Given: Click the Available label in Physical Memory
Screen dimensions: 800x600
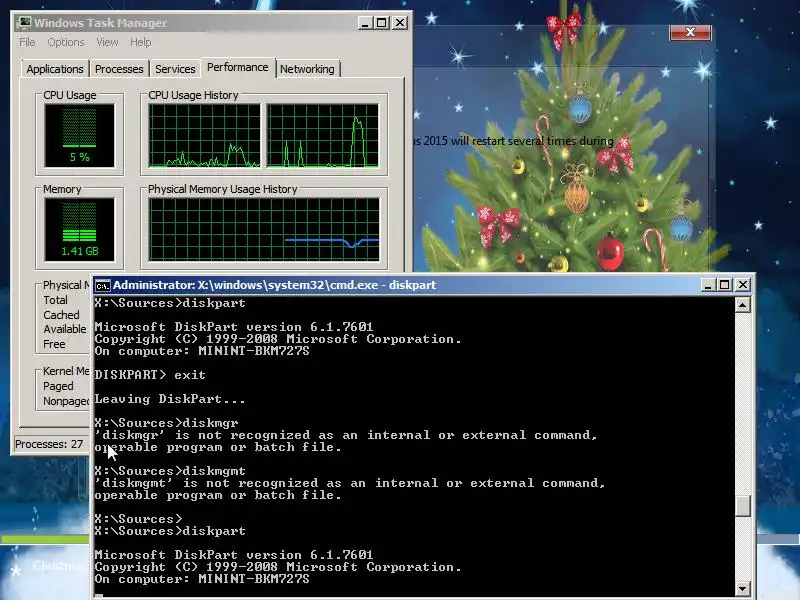Looking at the screenshot, I should click(x=65, y=329).
